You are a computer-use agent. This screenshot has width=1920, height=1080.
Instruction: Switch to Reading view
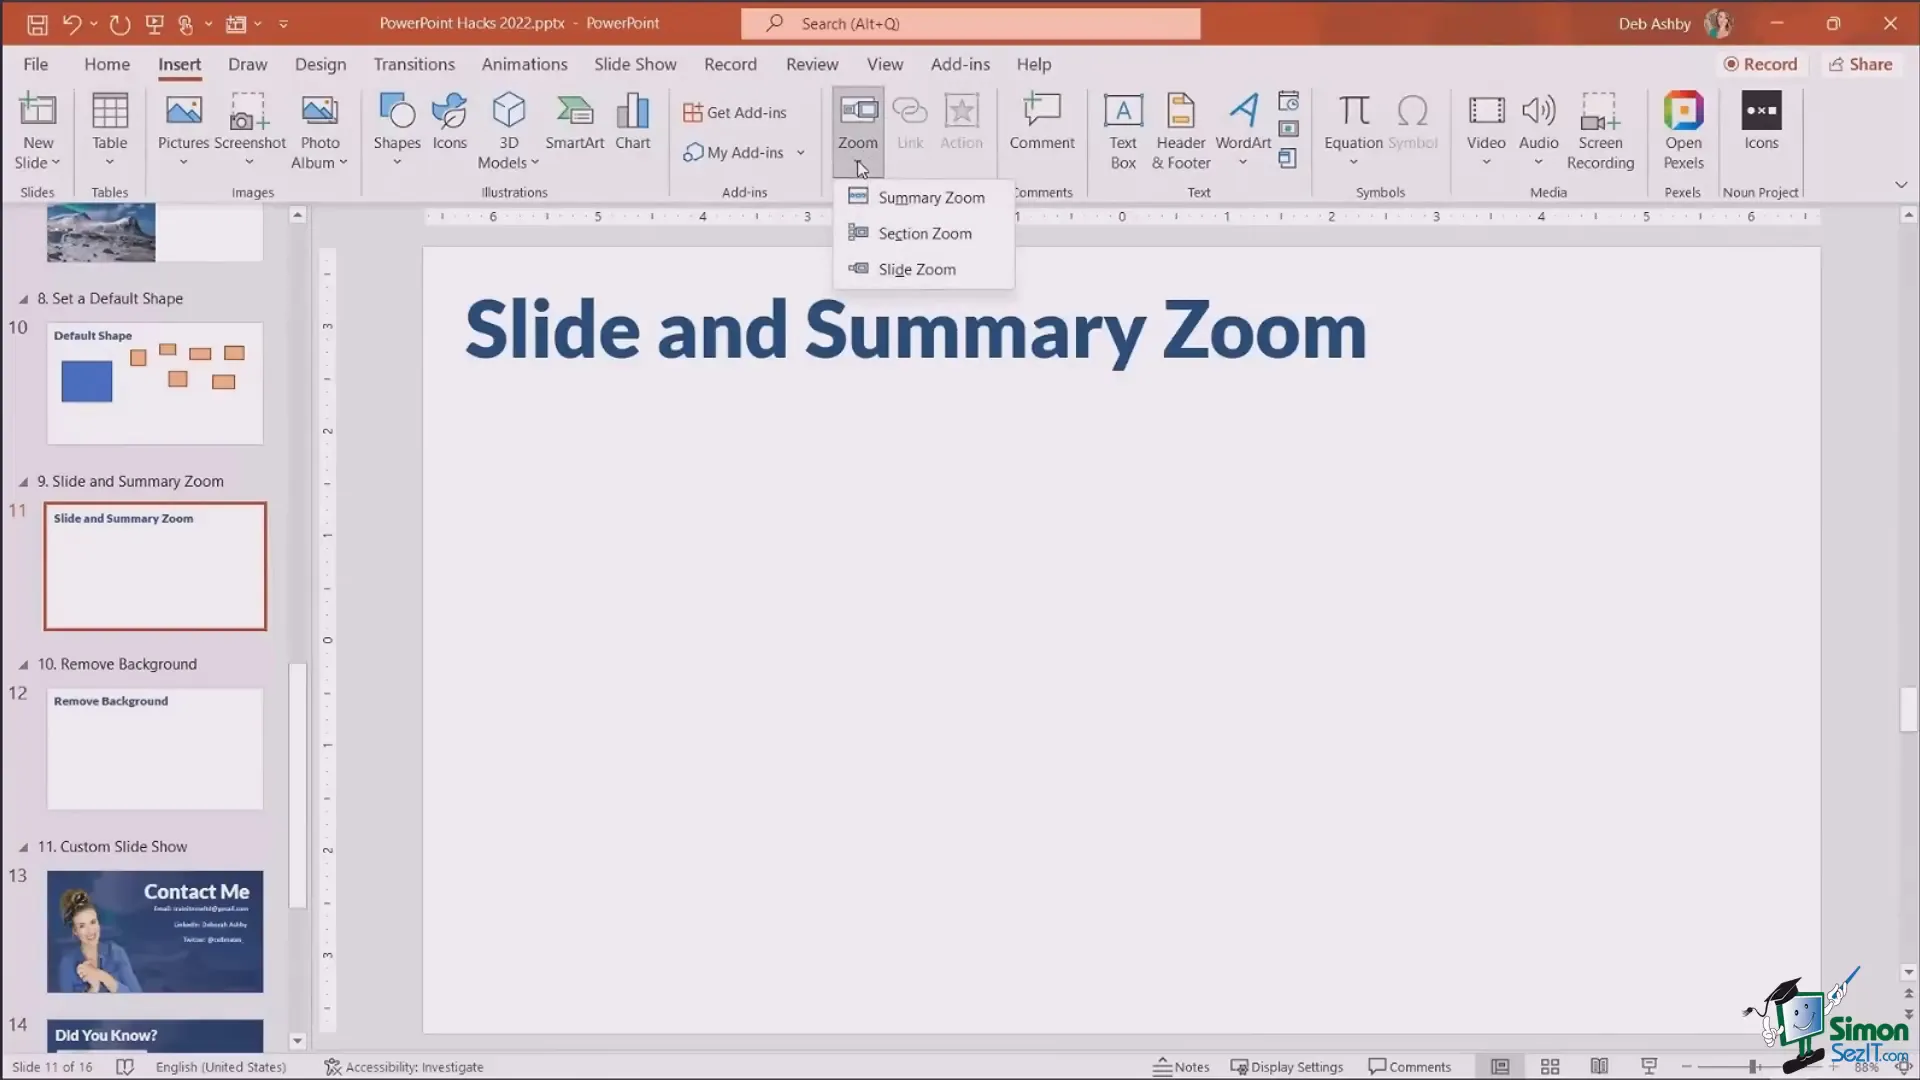(1599, 1067)
